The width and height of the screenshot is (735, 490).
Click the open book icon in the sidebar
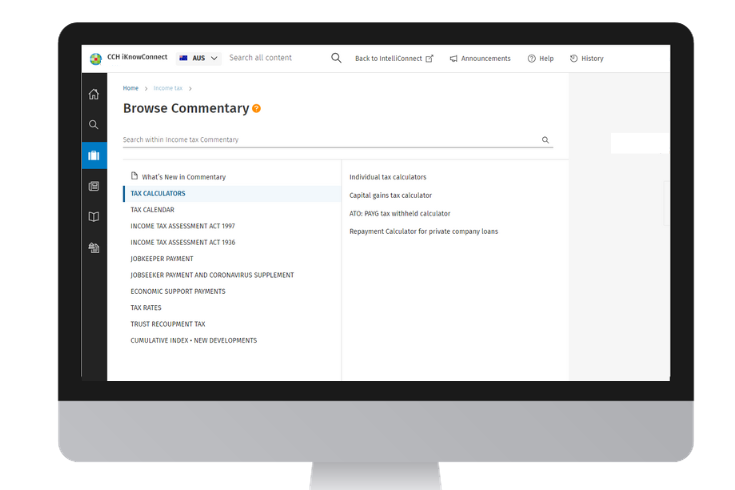tap(94, 216)
